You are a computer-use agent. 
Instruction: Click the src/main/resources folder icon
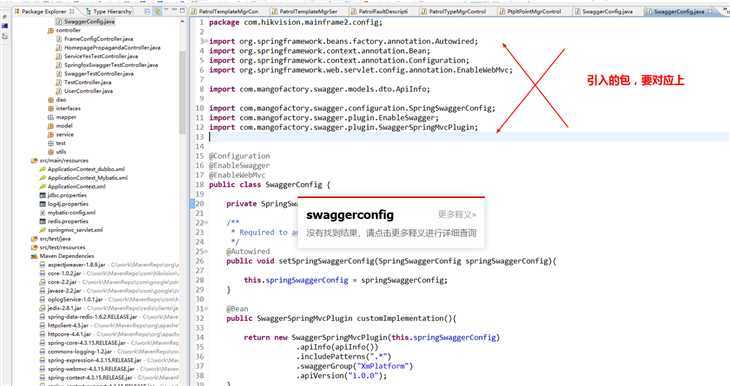point(34,161)
